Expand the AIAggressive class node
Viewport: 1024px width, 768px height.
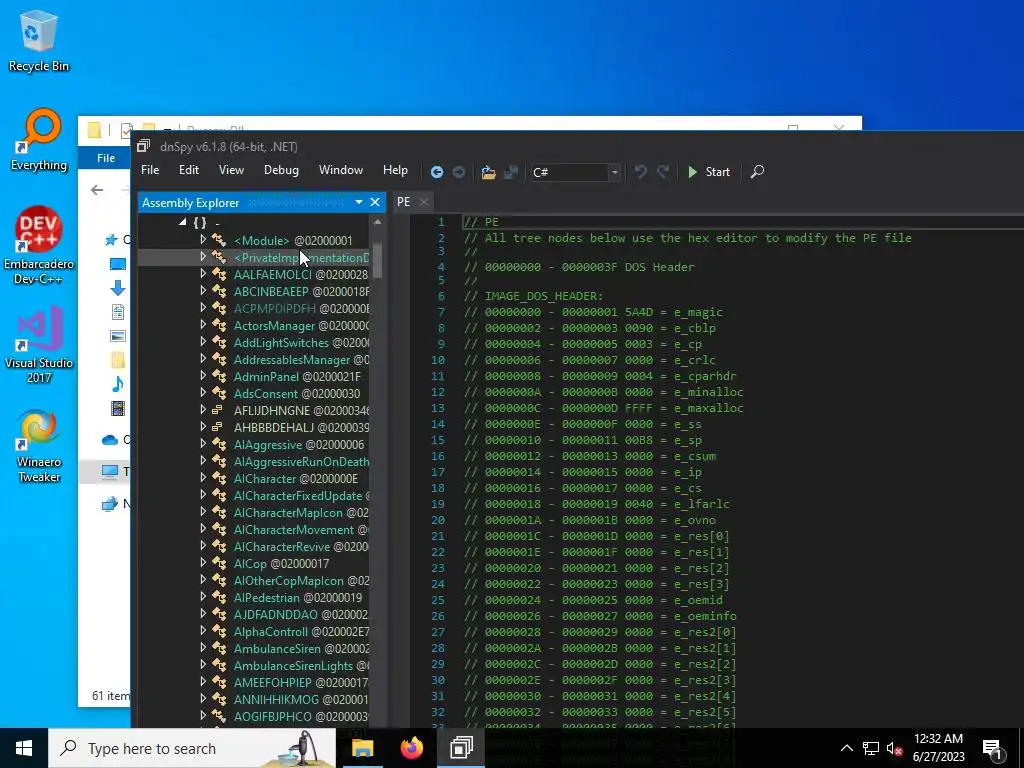point(203,443)
